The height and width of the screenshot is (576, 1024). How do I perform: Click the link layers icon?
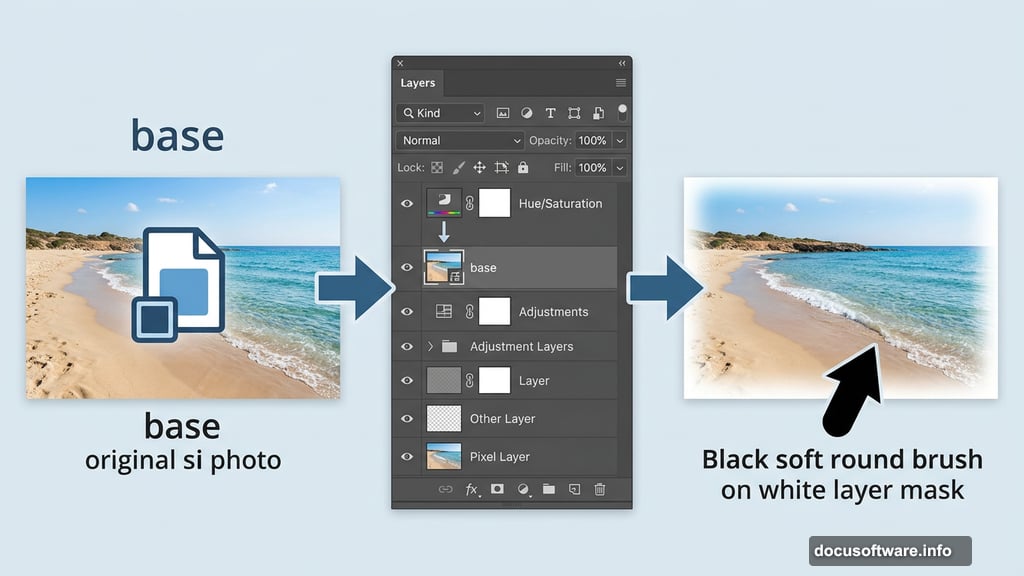447,490
